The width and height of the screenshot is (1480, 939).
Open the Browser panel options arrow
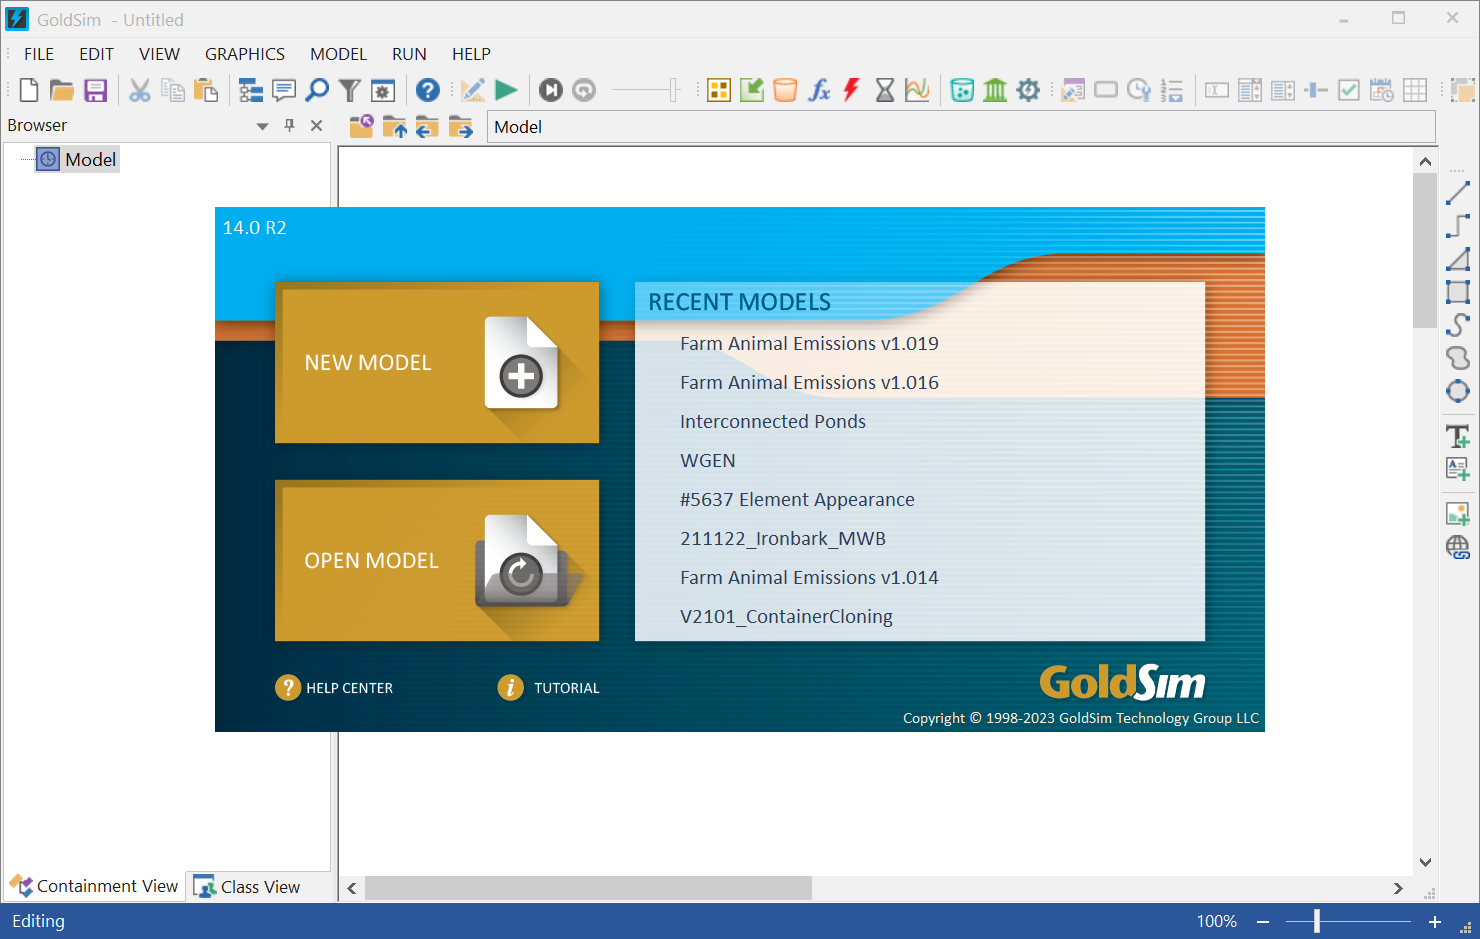(262, 125)
